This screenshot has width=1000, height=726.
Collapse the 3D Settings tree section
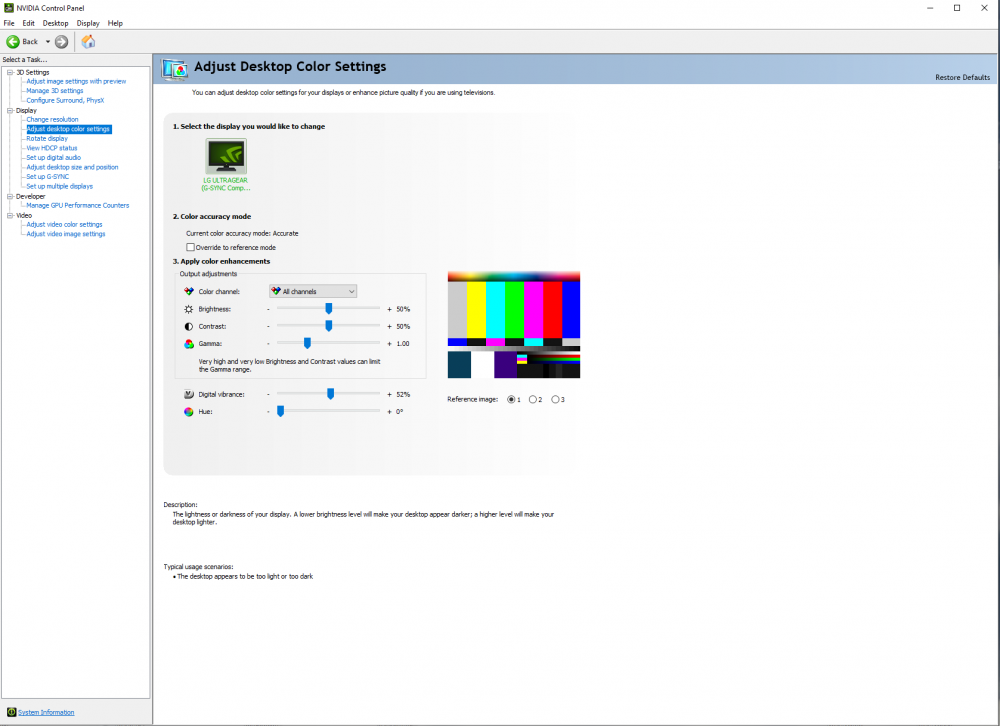tap(8, 72)
